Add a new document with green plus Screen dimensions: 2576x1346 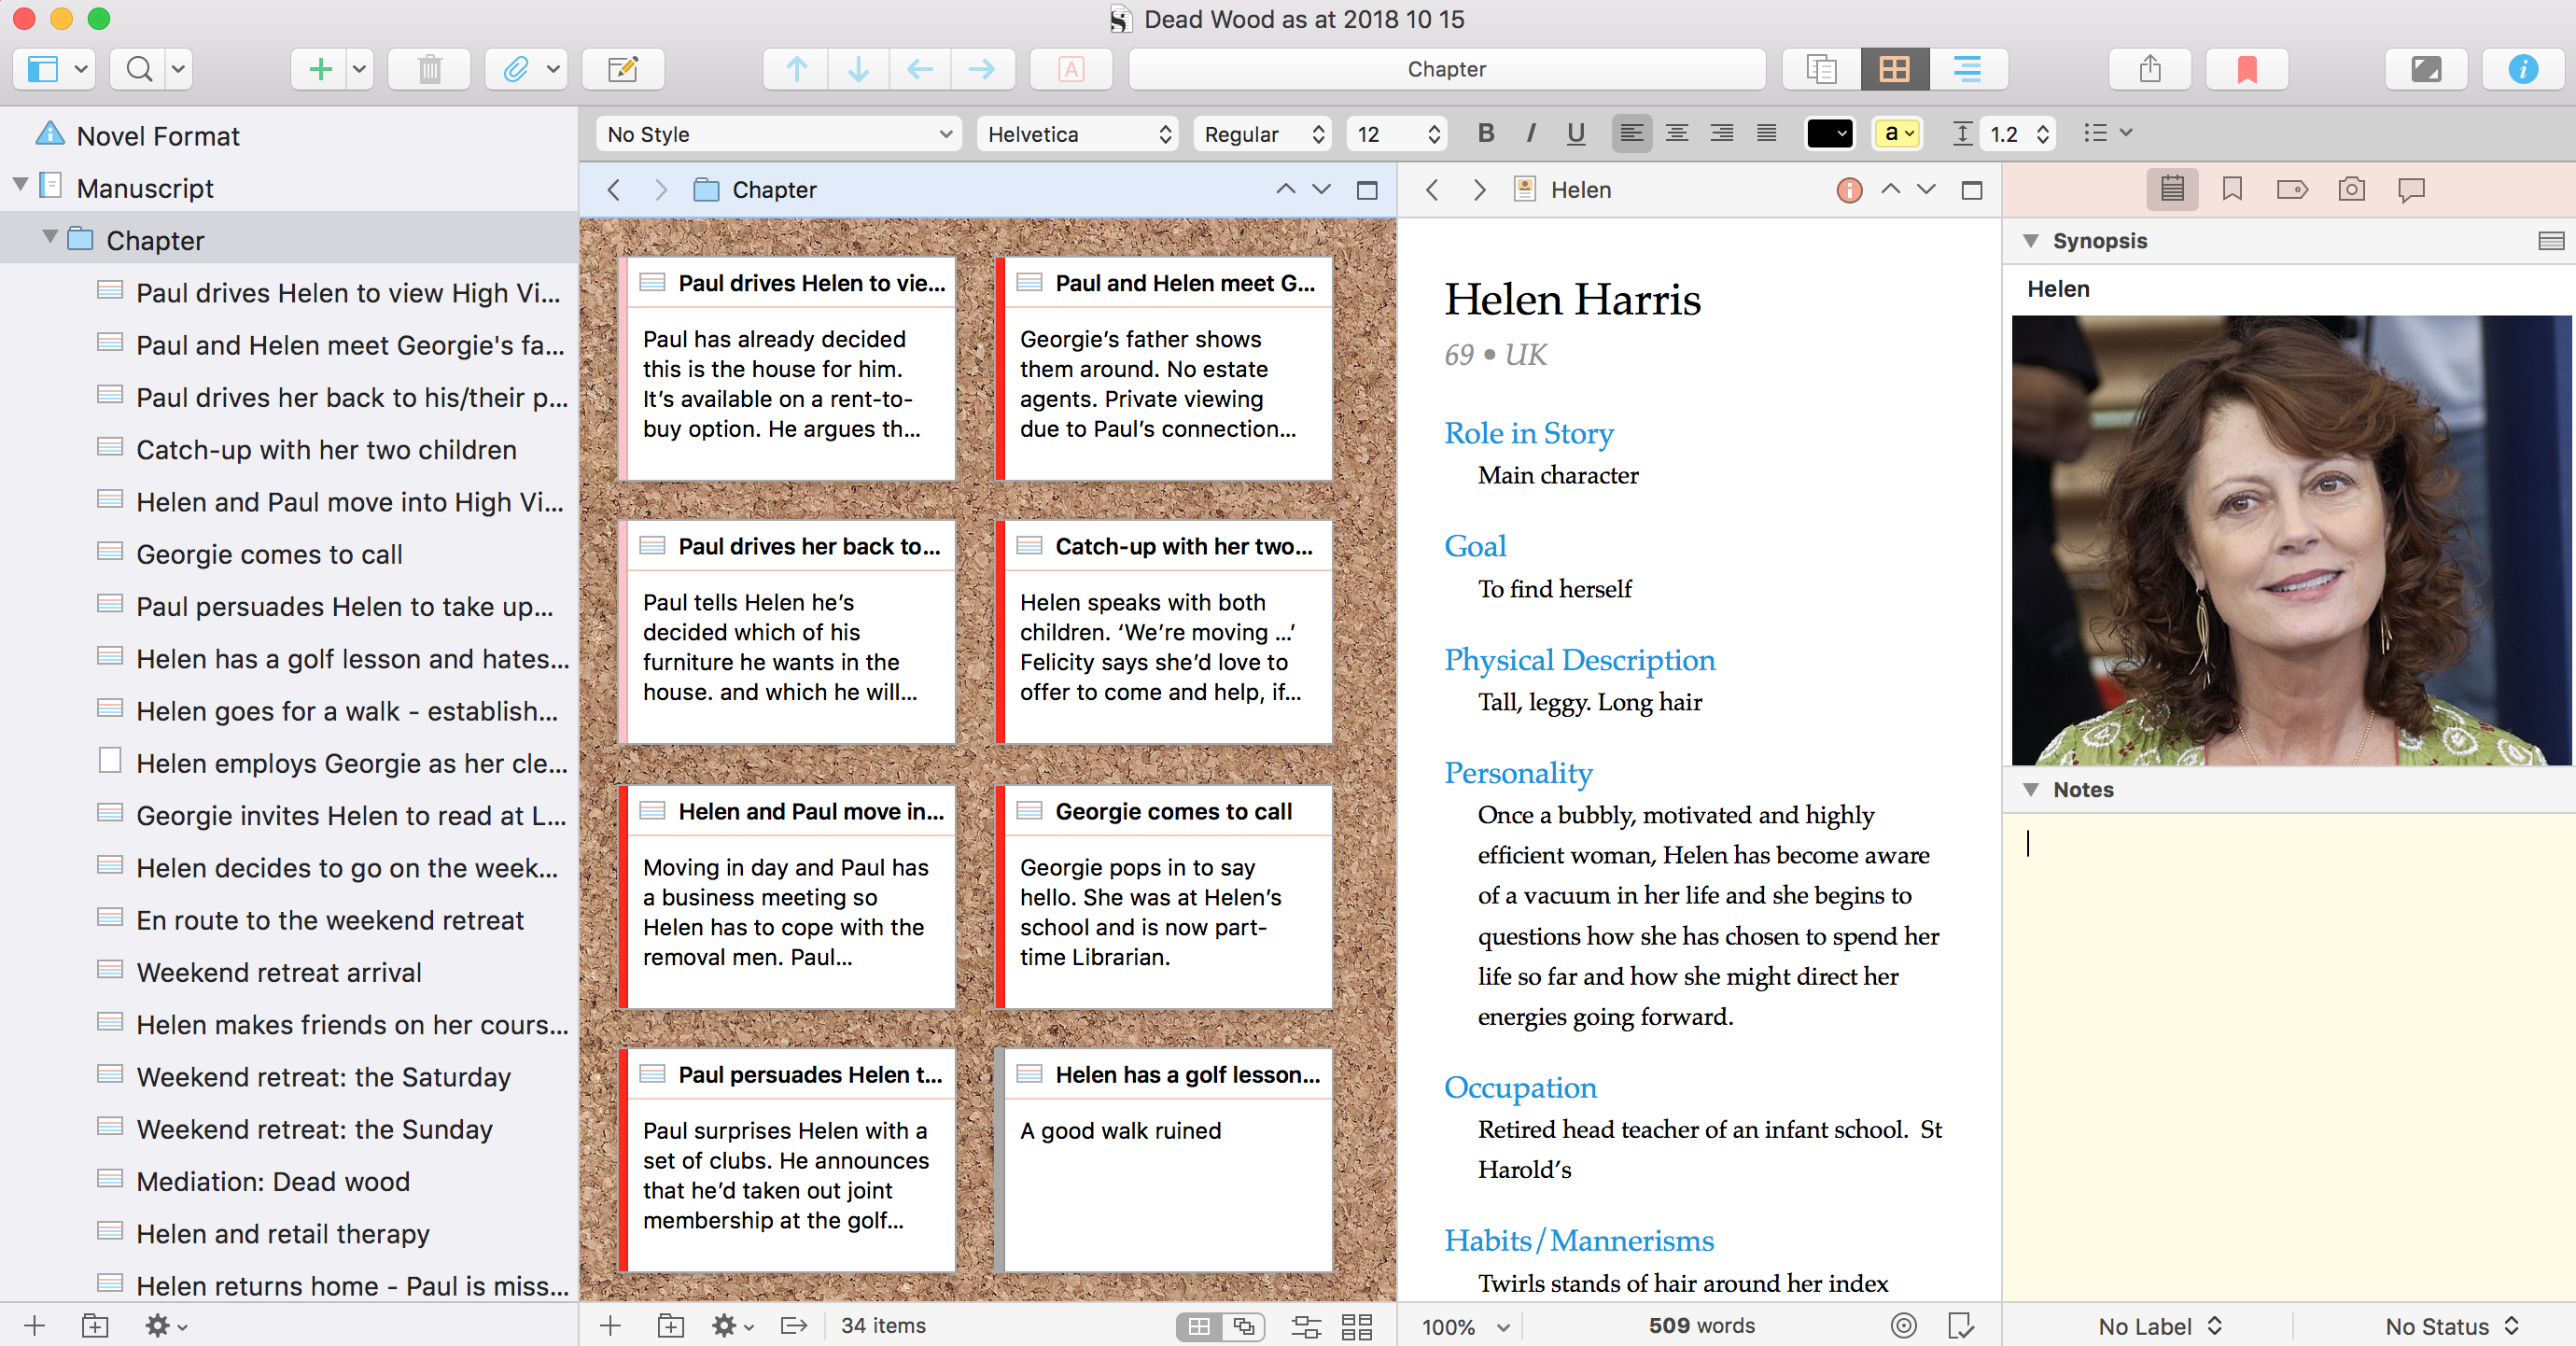320,69
